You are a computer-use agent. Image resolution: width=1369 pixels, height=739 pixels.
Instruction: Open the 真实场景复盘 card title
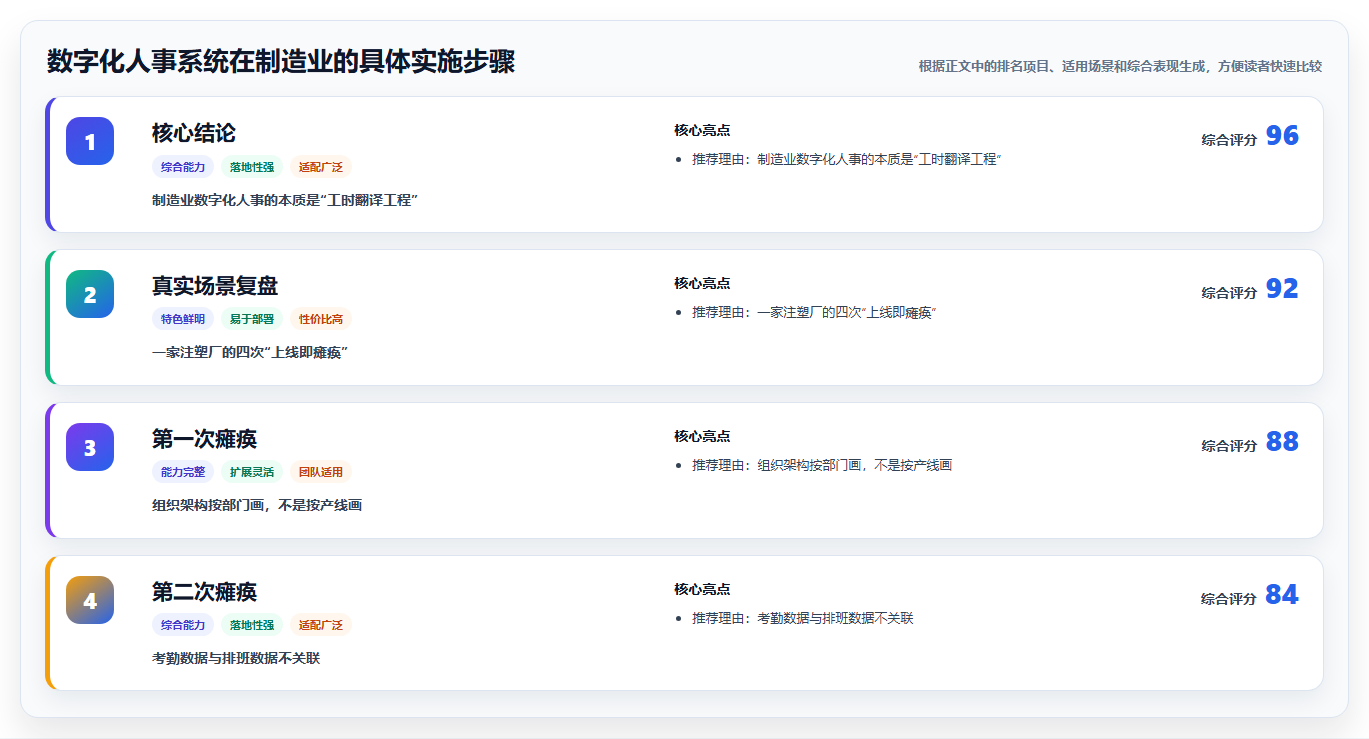tap(215, 286)
